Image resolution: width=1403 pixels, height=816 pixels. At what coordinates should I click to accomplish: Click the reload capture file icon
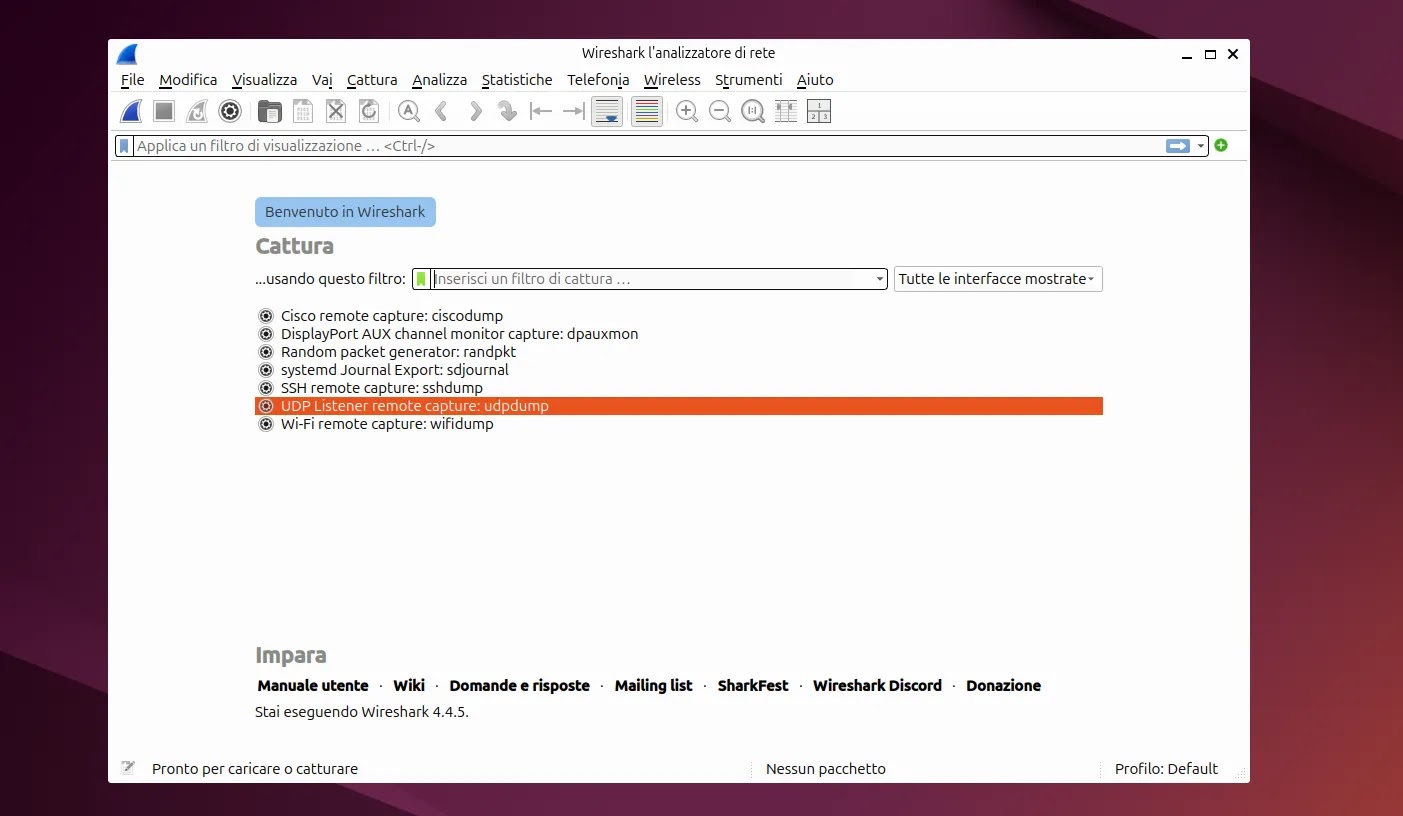coord(369,111)
